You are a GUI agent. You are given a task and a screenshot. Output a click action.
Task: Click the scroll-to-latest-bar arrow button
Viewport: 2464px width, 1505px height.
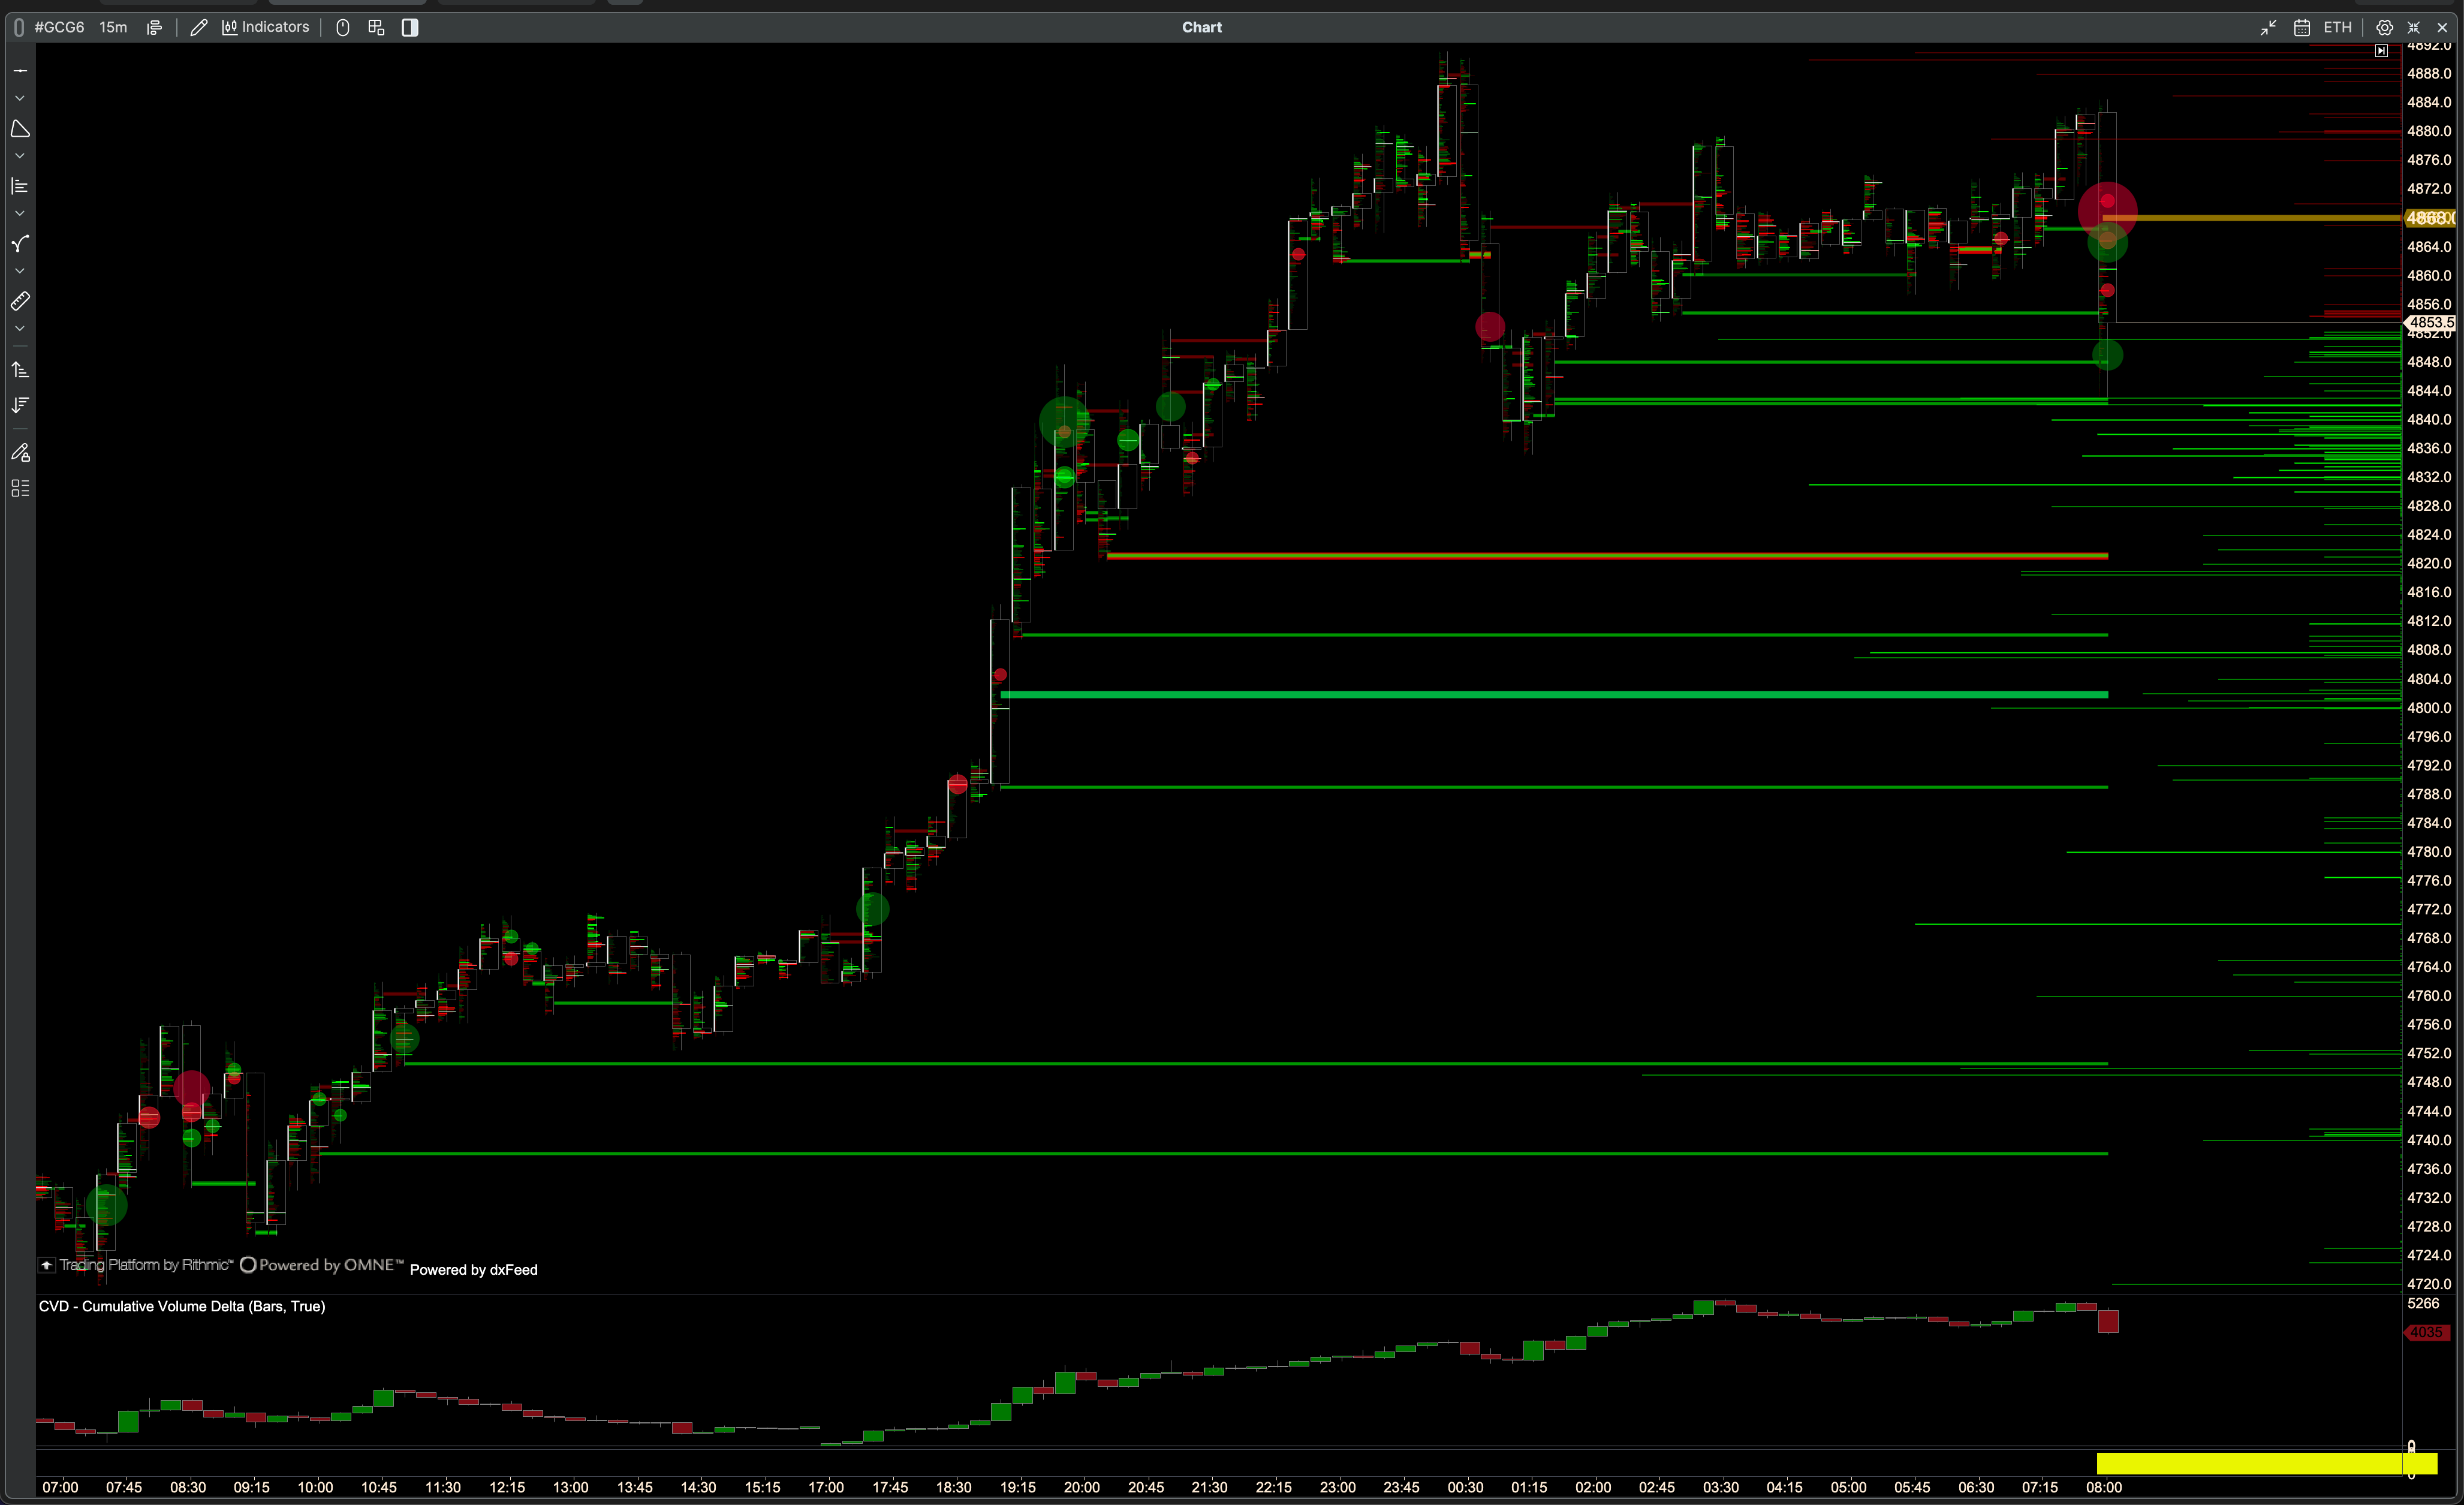pyautogui.click(x=2381, y=50)
